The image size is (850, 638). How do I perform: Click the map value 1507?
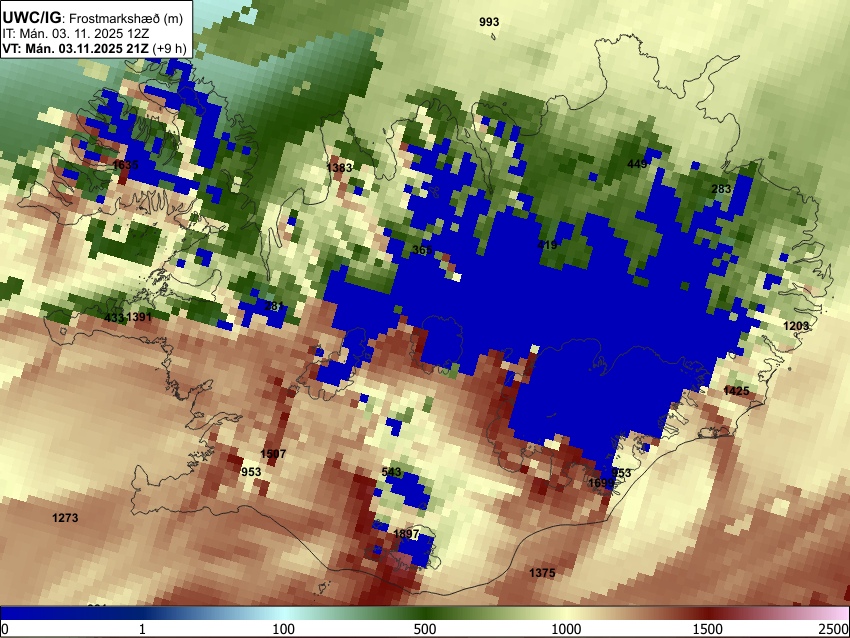point(273,454)
